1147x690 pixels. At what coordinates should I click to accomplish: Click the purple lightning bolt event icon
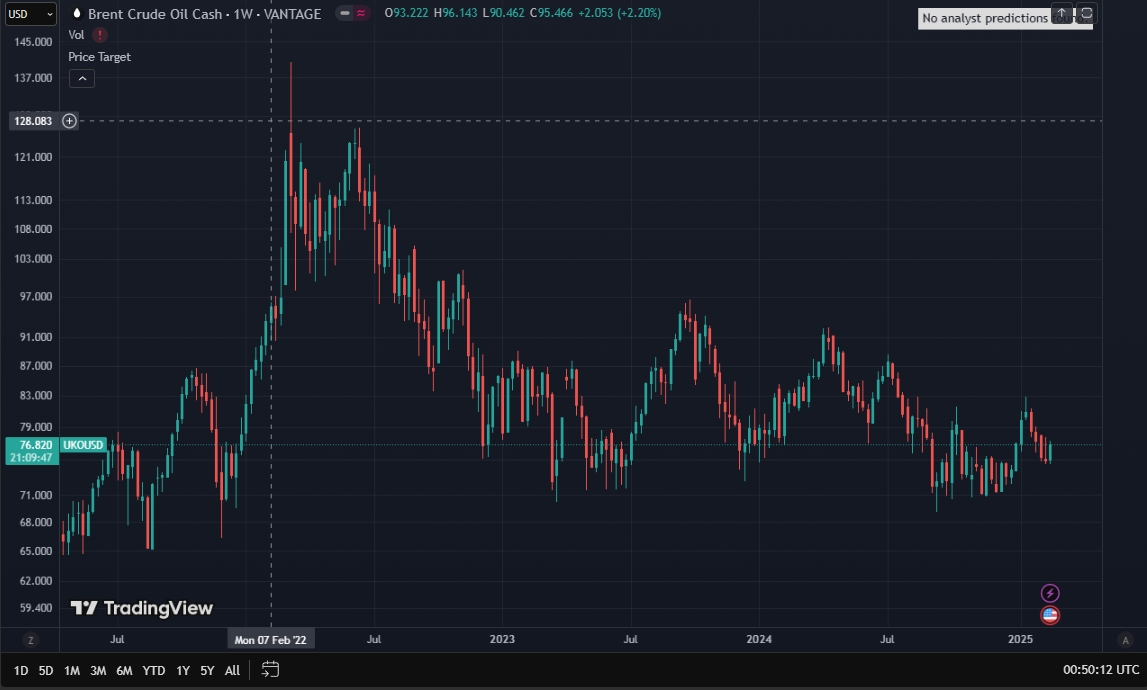click(1050, 593)
